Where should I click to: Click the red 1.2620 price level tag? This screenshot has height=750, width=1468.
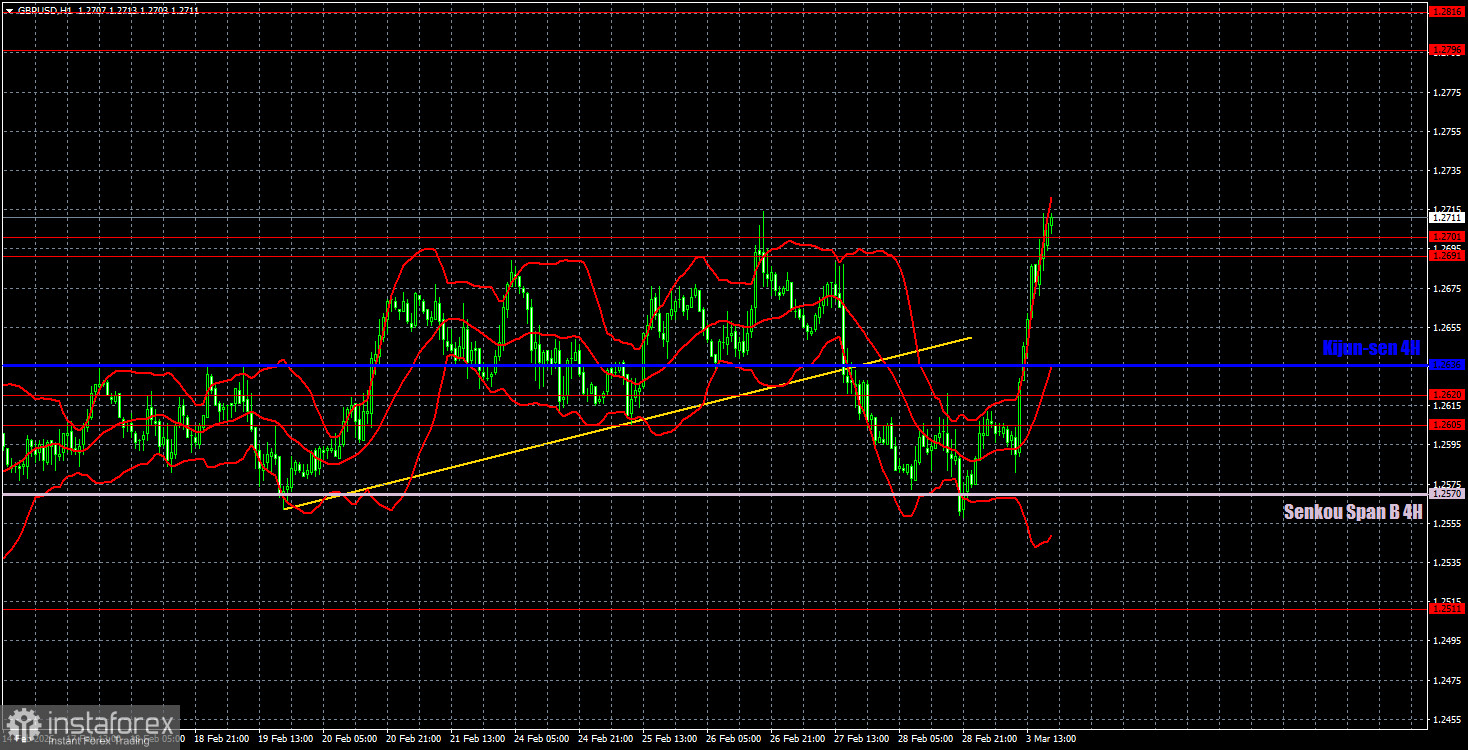coord(1447,394)
